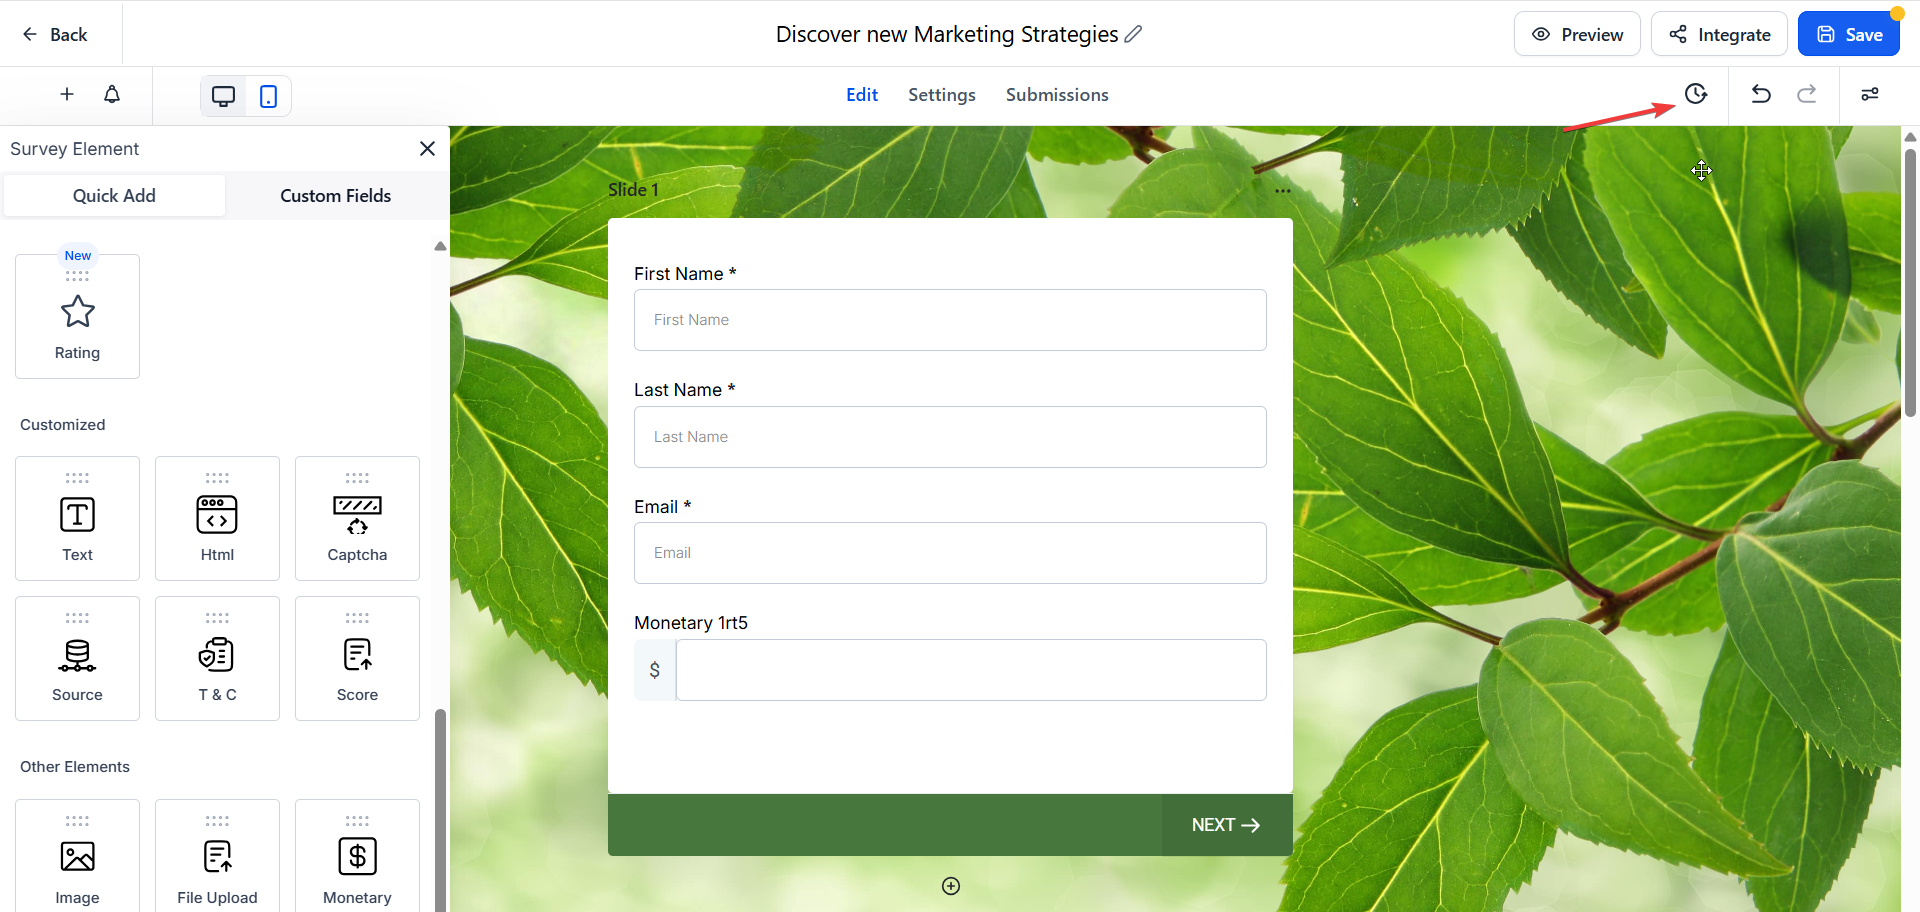Click the undo arrow icon

click(x=1761, y=94)
